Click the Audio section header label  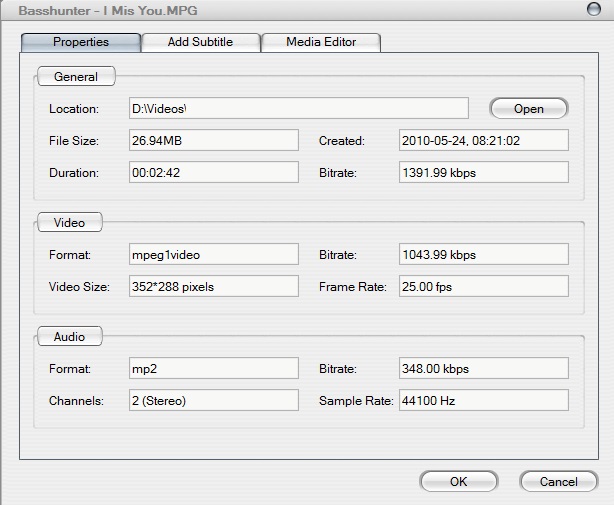click(69, 336)
